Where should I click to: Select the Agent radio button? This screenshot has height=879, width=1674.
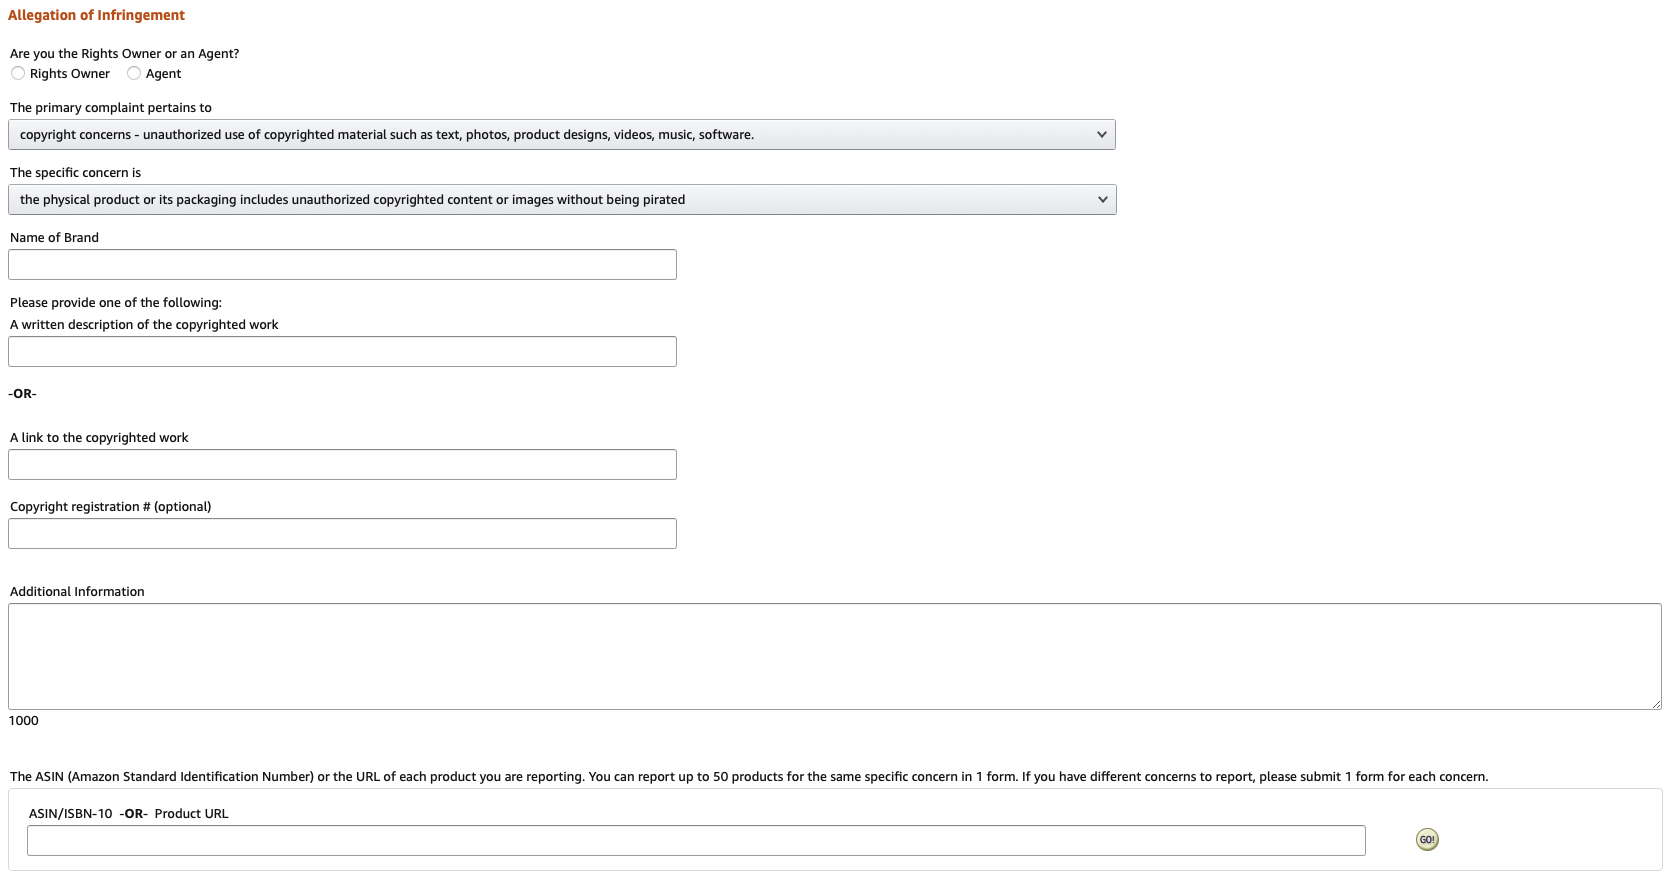tap(134, 73)
